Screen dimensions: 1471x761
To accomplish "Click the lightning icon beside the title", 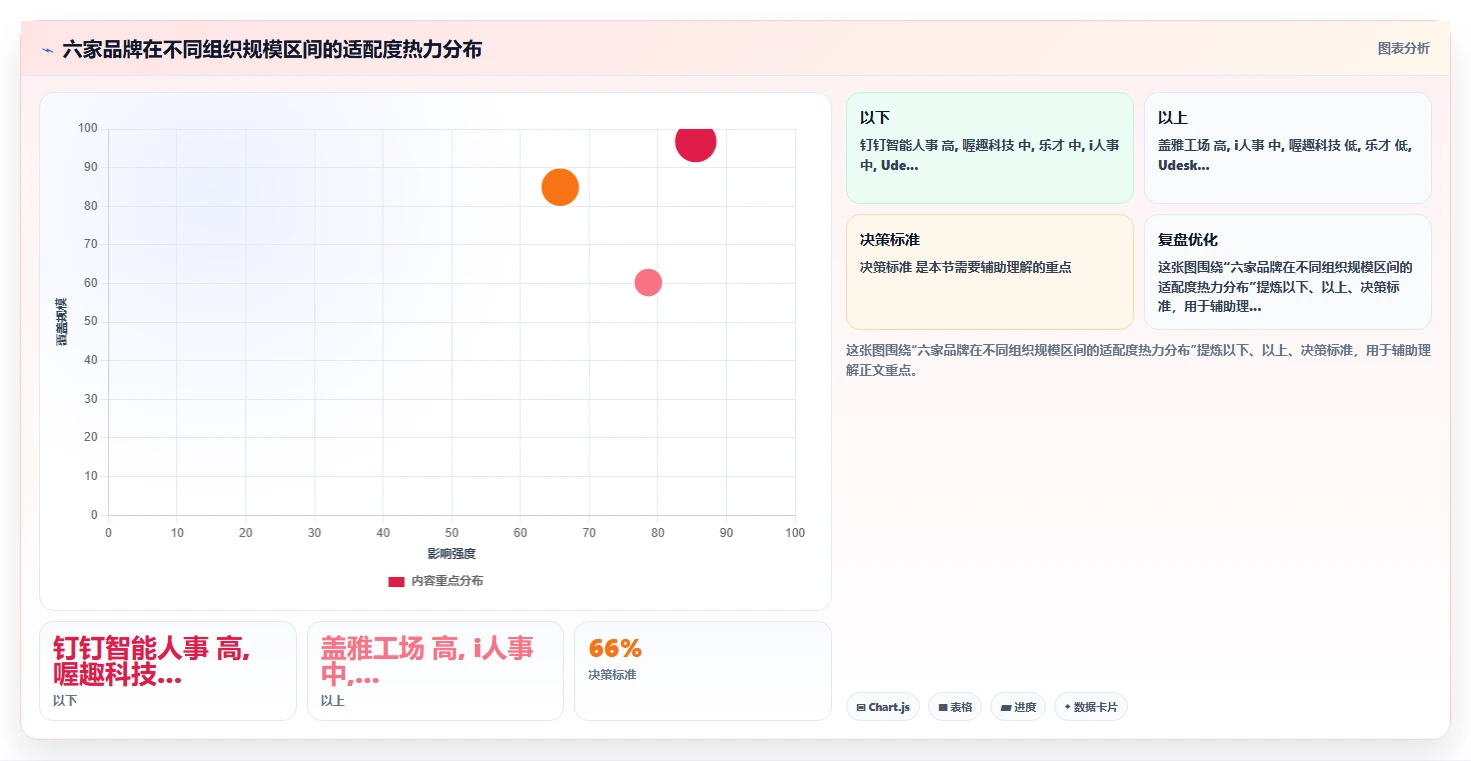I will [47, 50].
